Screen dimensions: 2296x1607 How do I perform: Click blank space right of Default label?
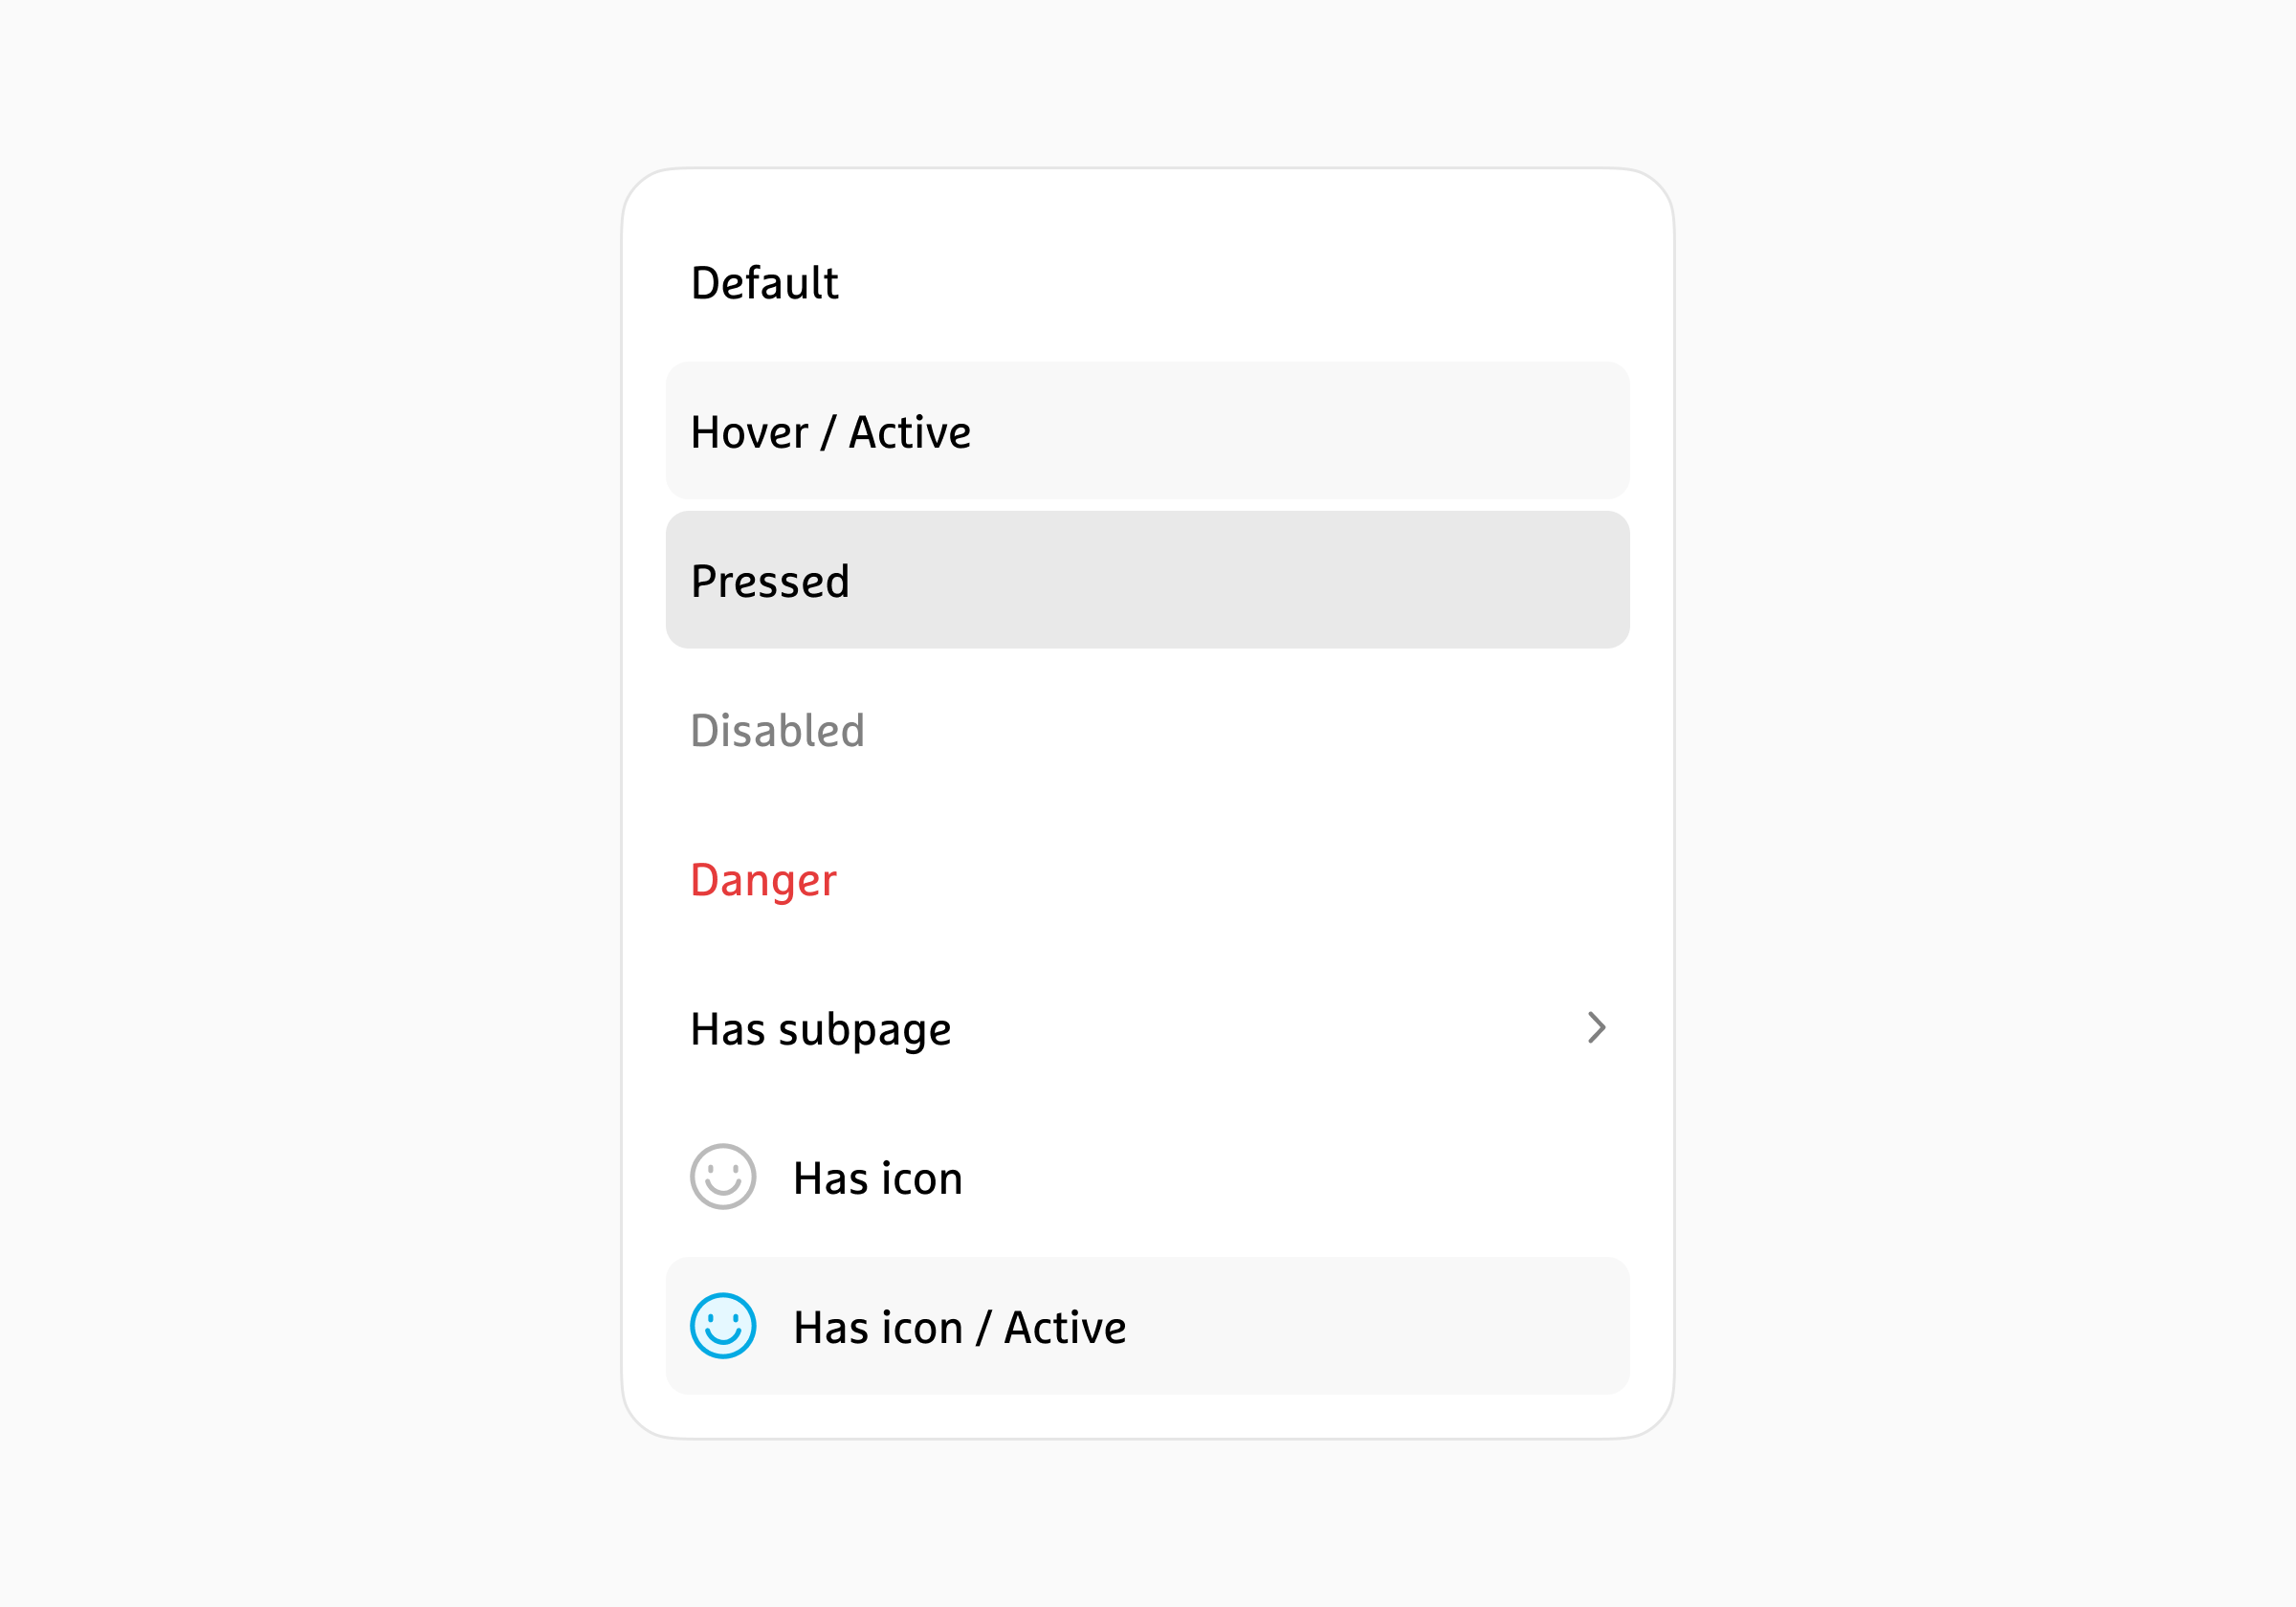click(1250, 283)
